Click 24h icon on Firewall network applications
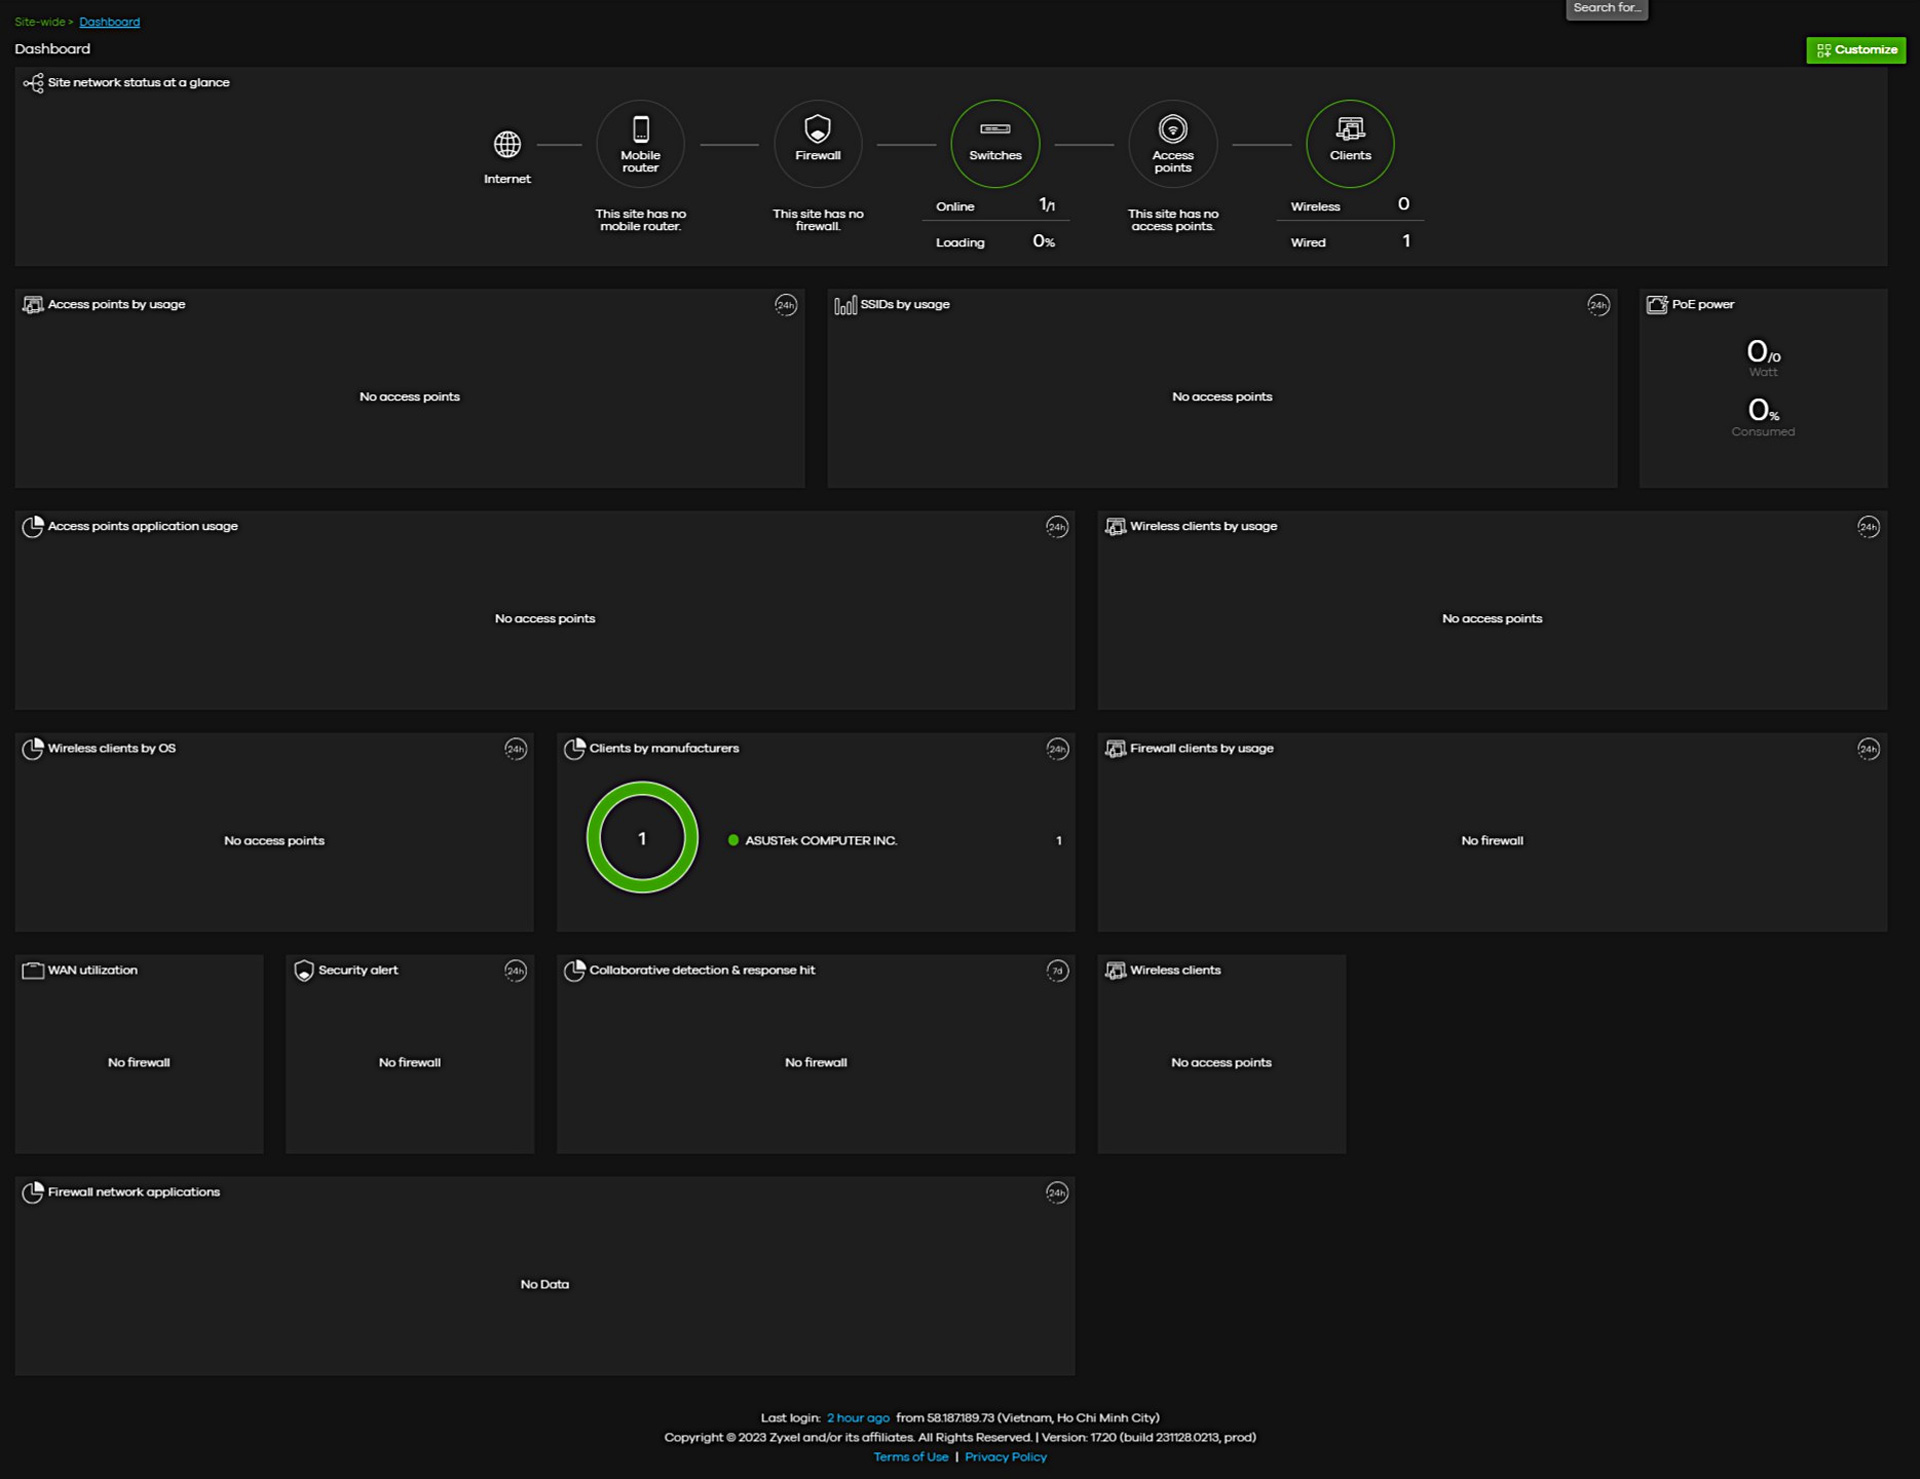Viewport: 1920px width, 1479px height. [x=1057, y=1193]
